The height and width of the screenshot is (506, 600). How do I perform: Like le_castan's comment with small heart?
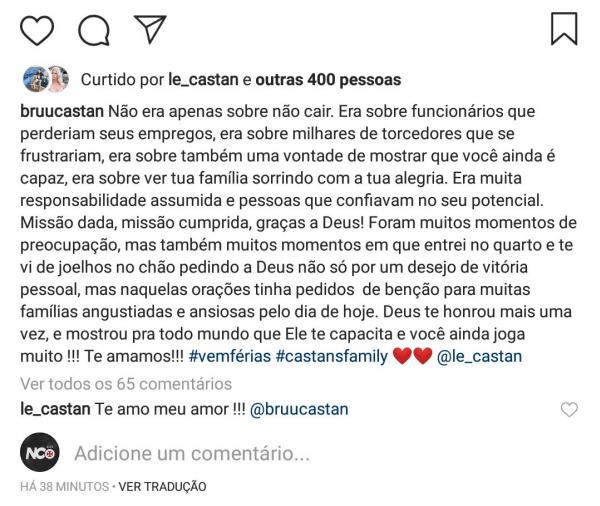(569, 410)
